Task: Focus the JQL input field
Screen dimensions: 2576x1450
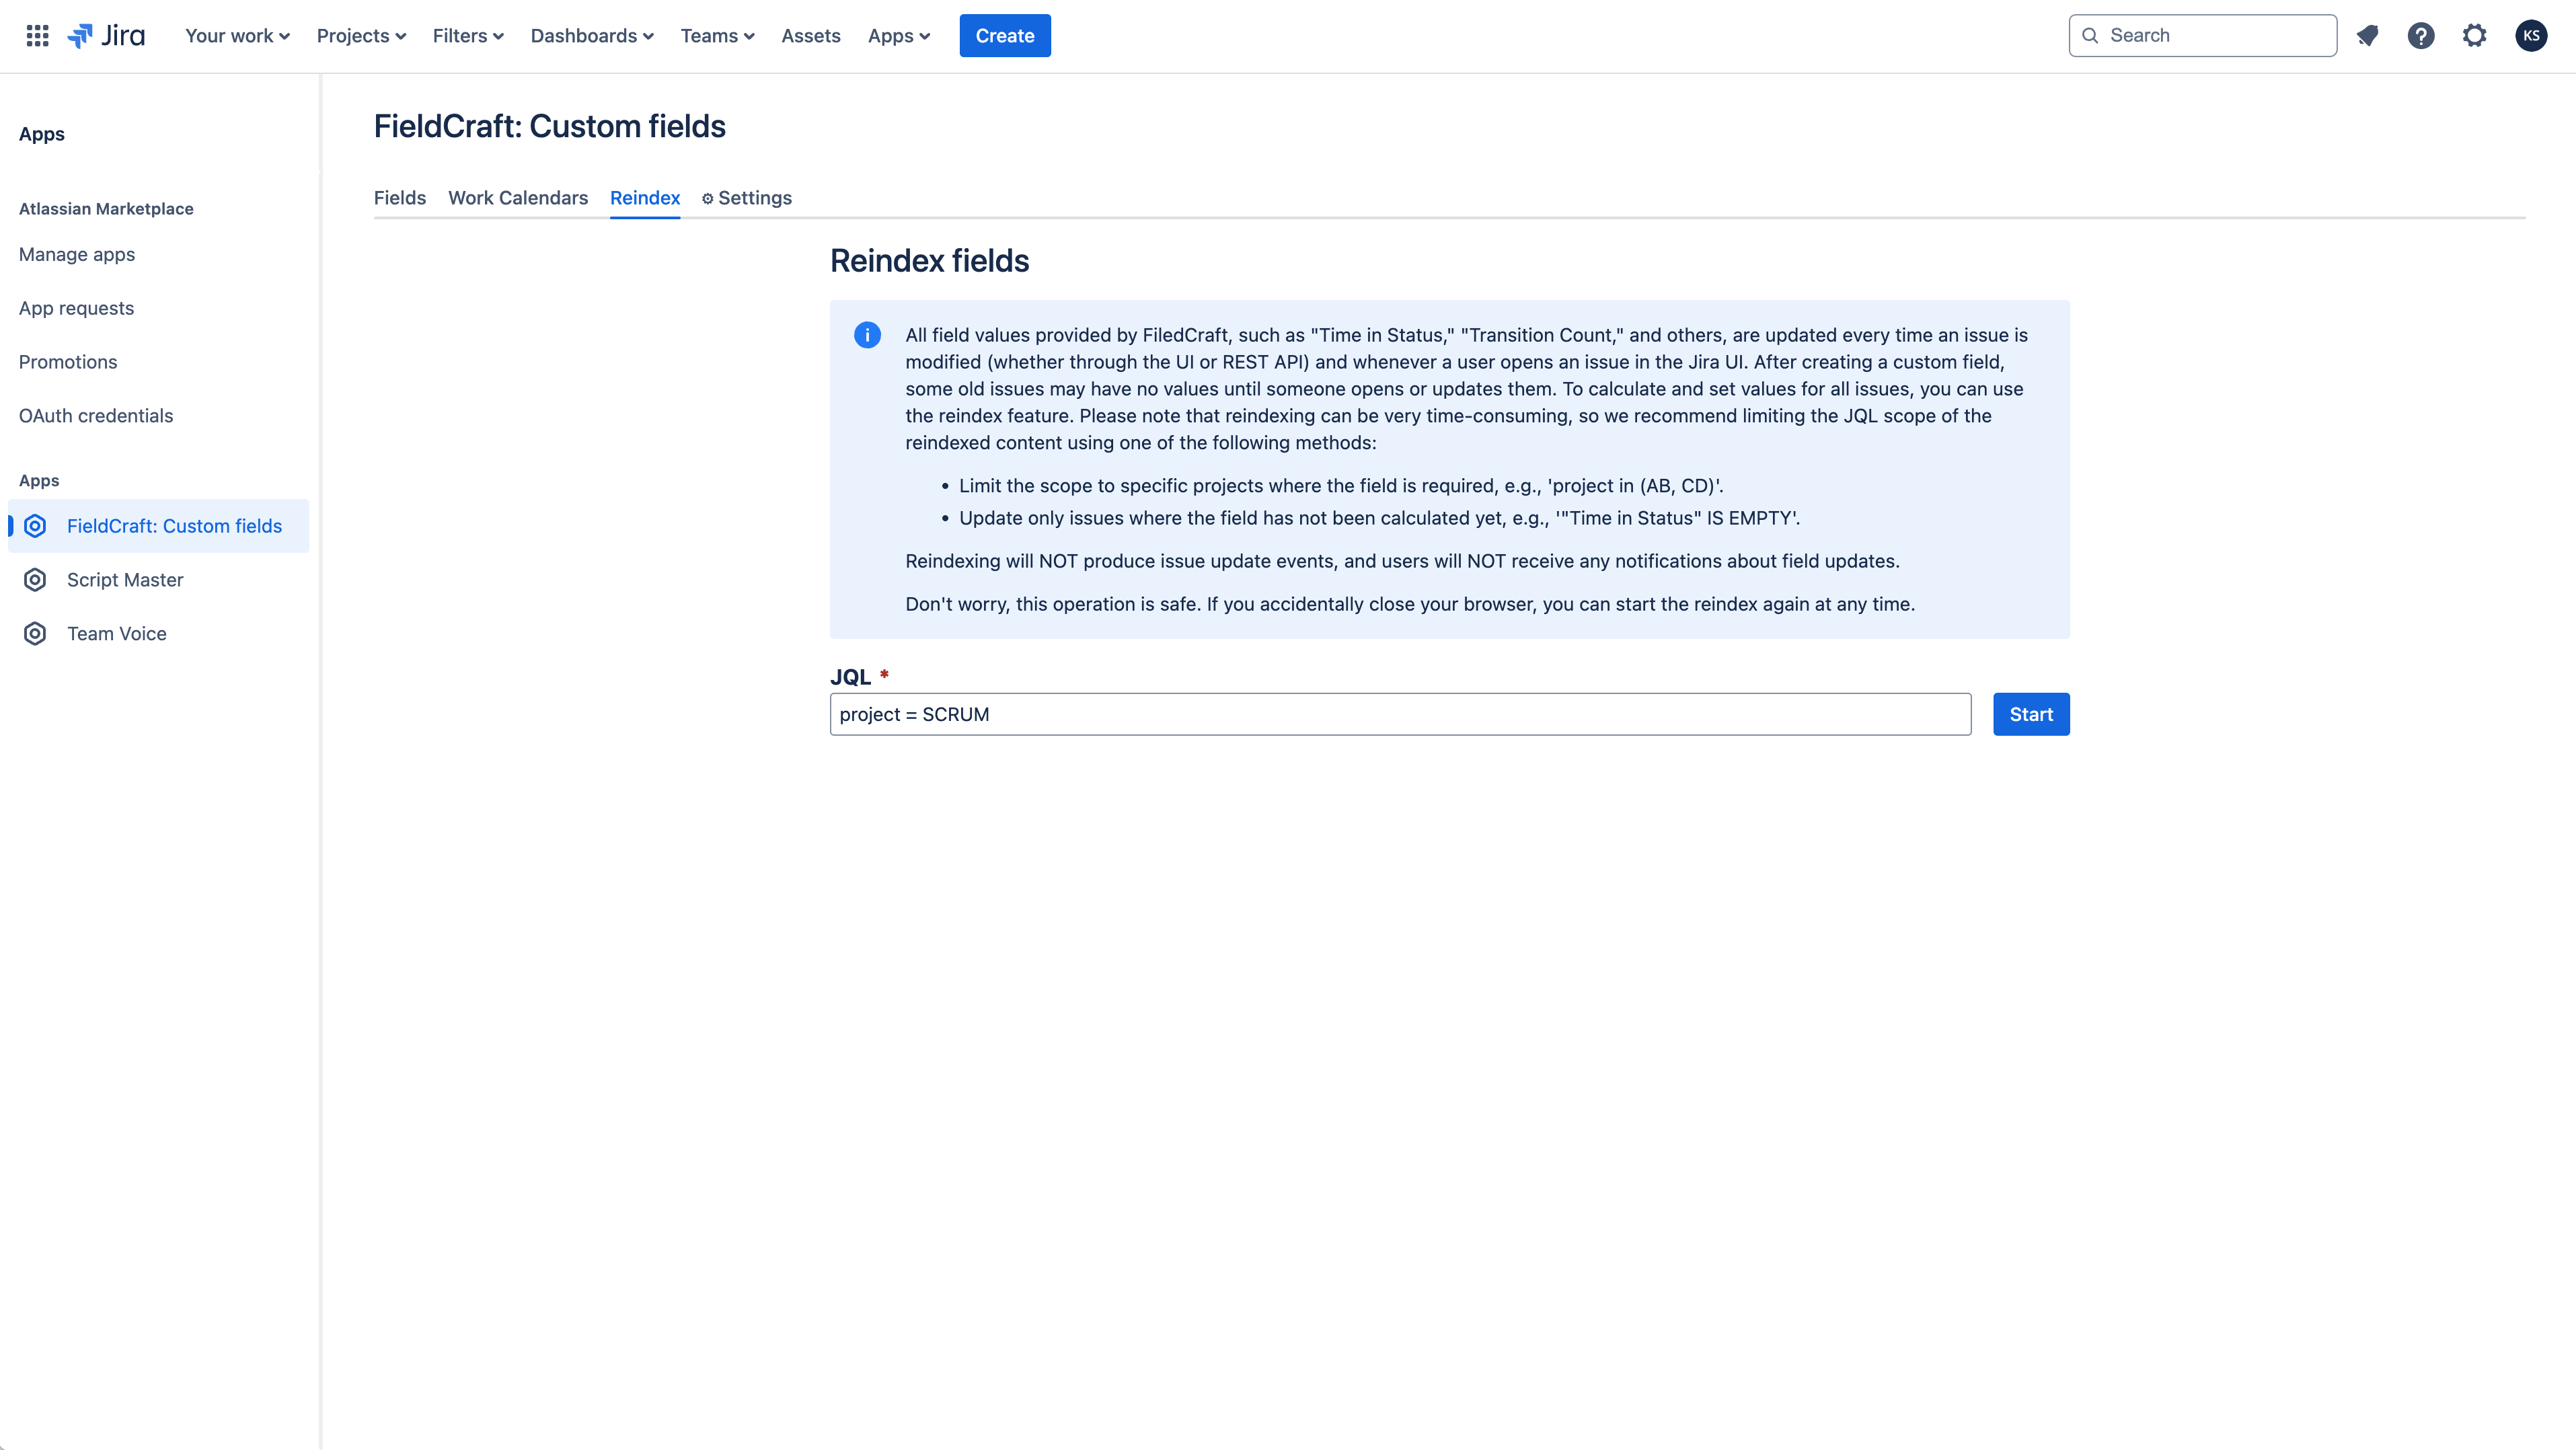Action: pos(1399,715)
